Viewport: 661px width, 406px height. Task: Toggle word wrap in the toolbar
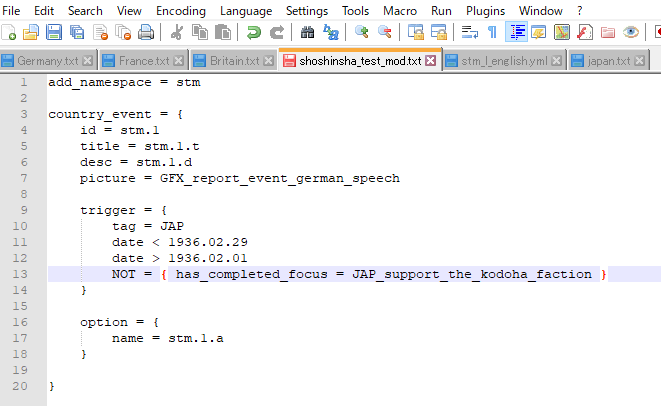pos(470,32)
